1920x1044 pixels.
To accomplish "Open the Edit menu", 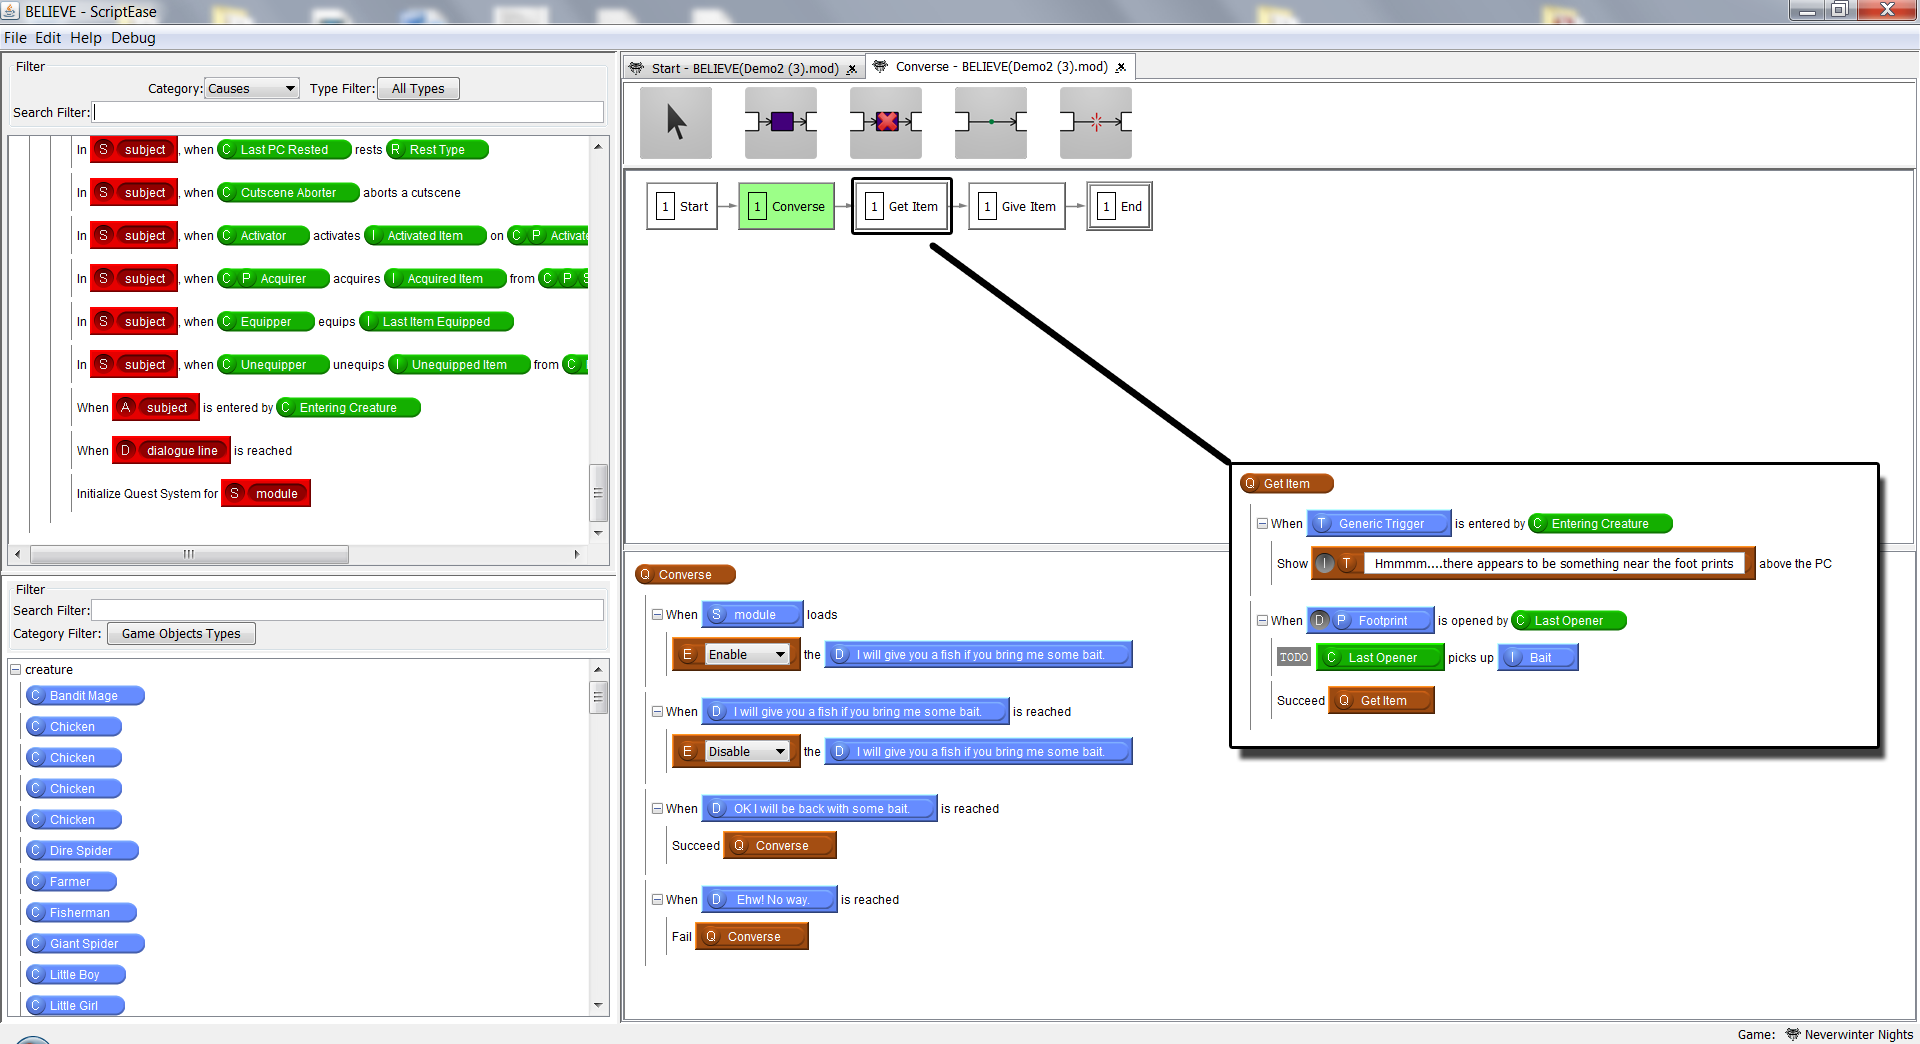I will pyautogui.click(x=48, y=38).
